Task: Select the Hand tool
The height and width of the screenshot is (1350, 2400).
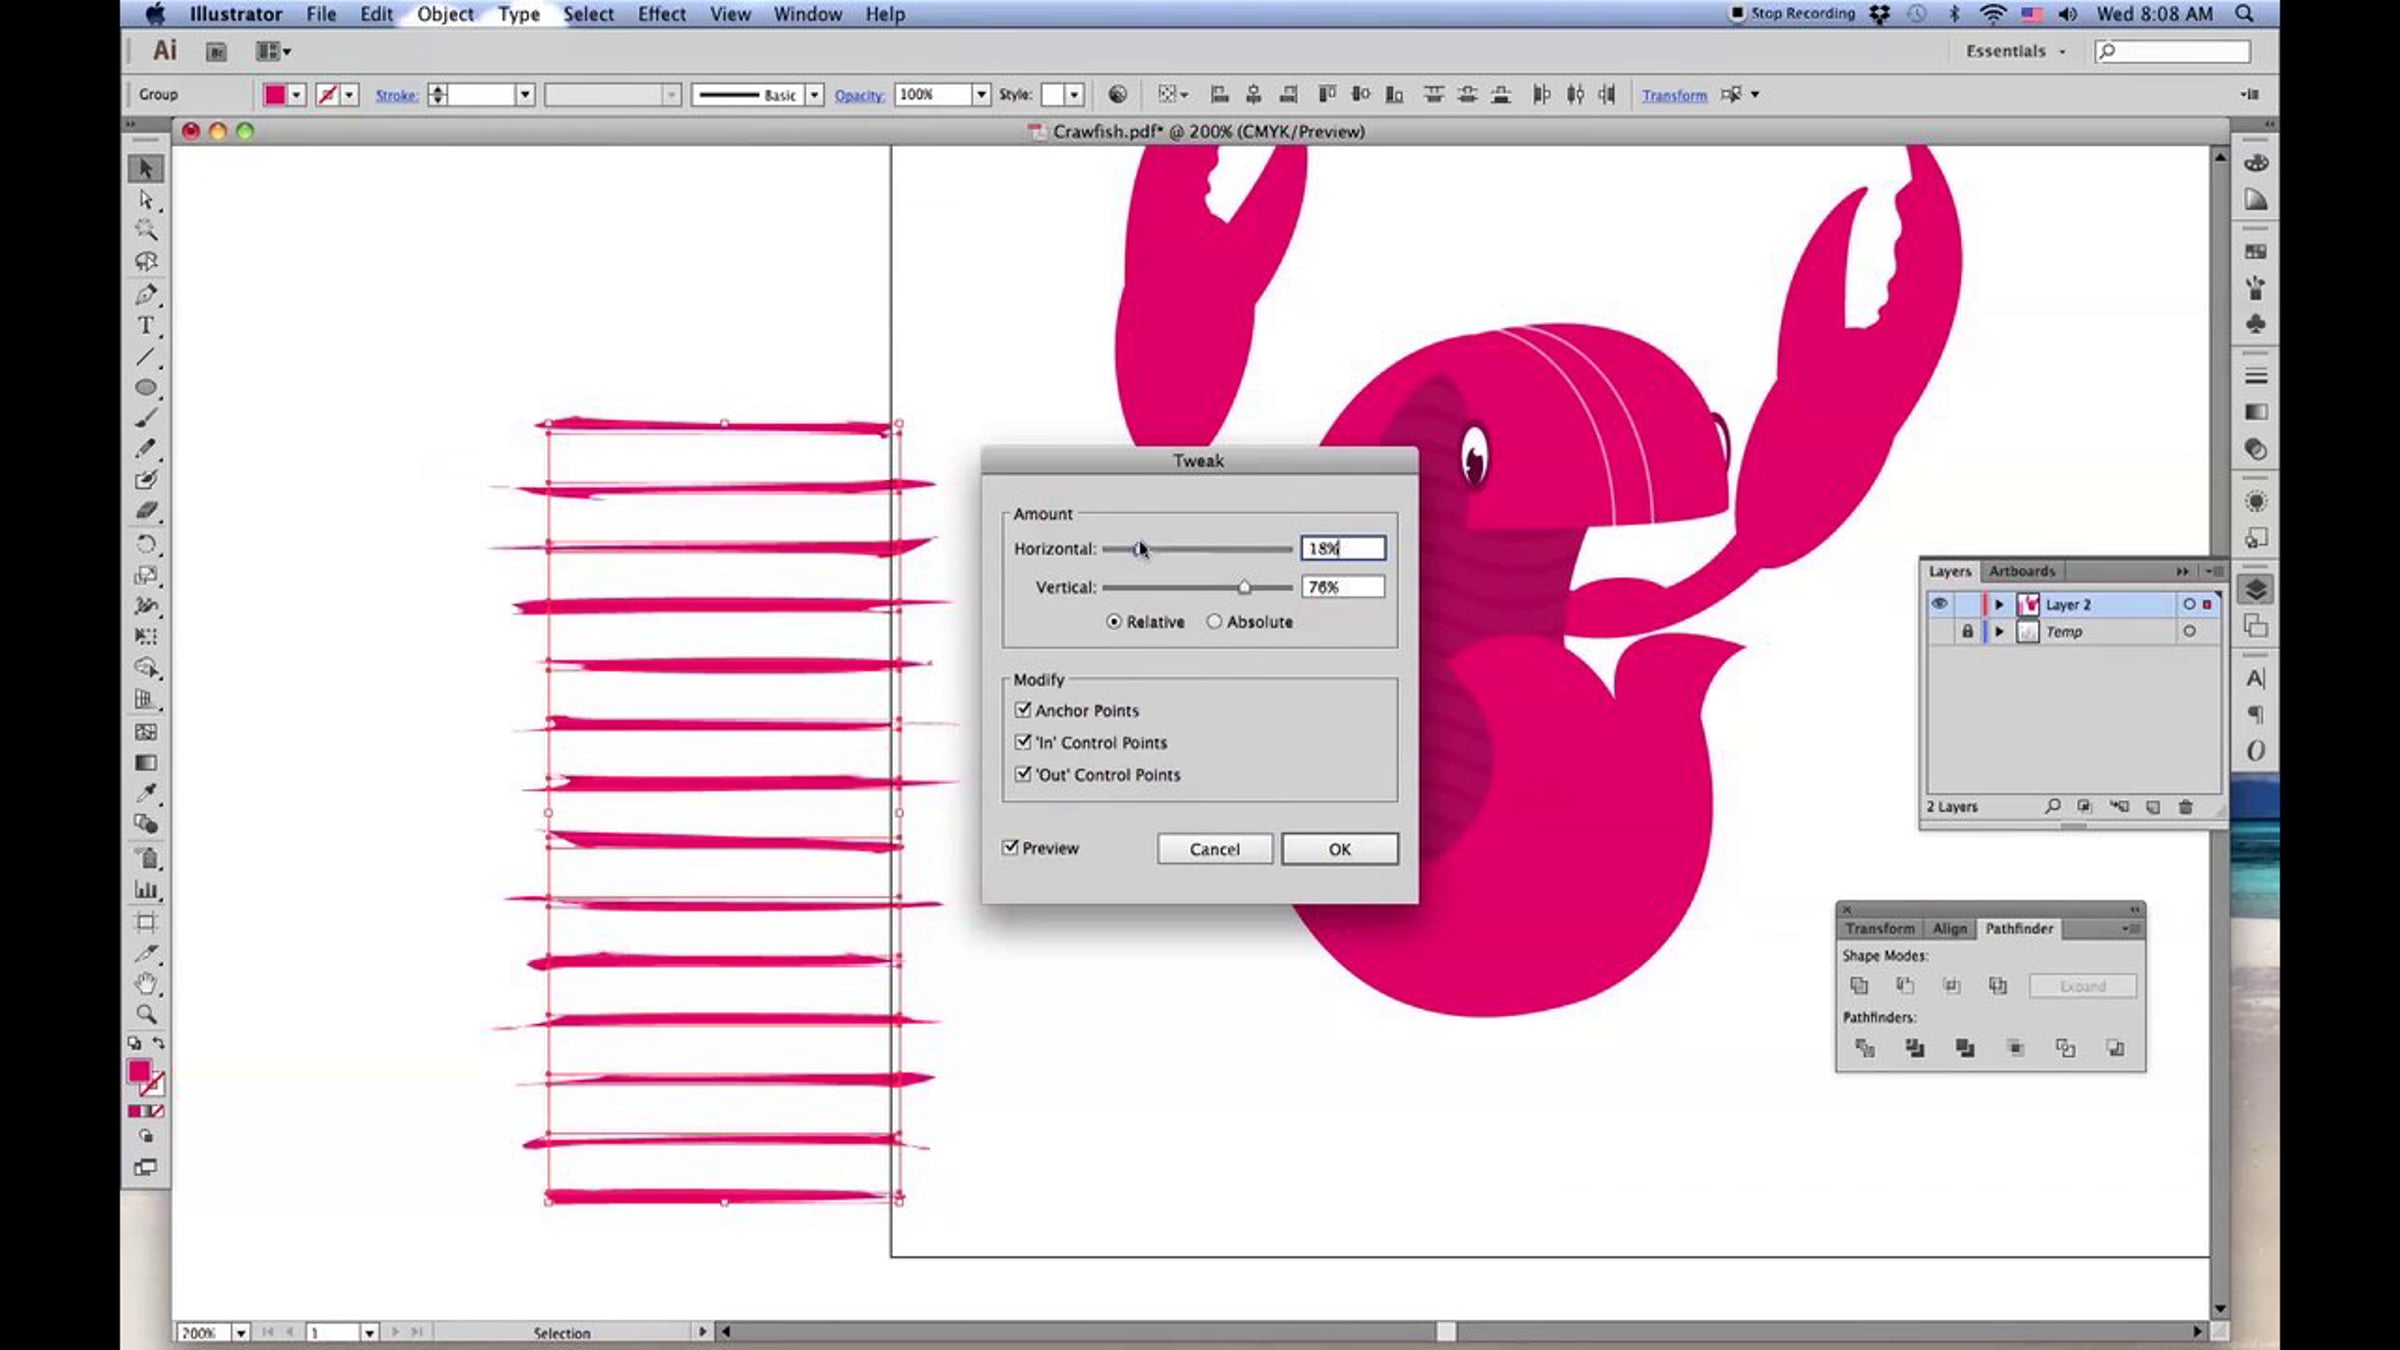Action: pos(146,983)
